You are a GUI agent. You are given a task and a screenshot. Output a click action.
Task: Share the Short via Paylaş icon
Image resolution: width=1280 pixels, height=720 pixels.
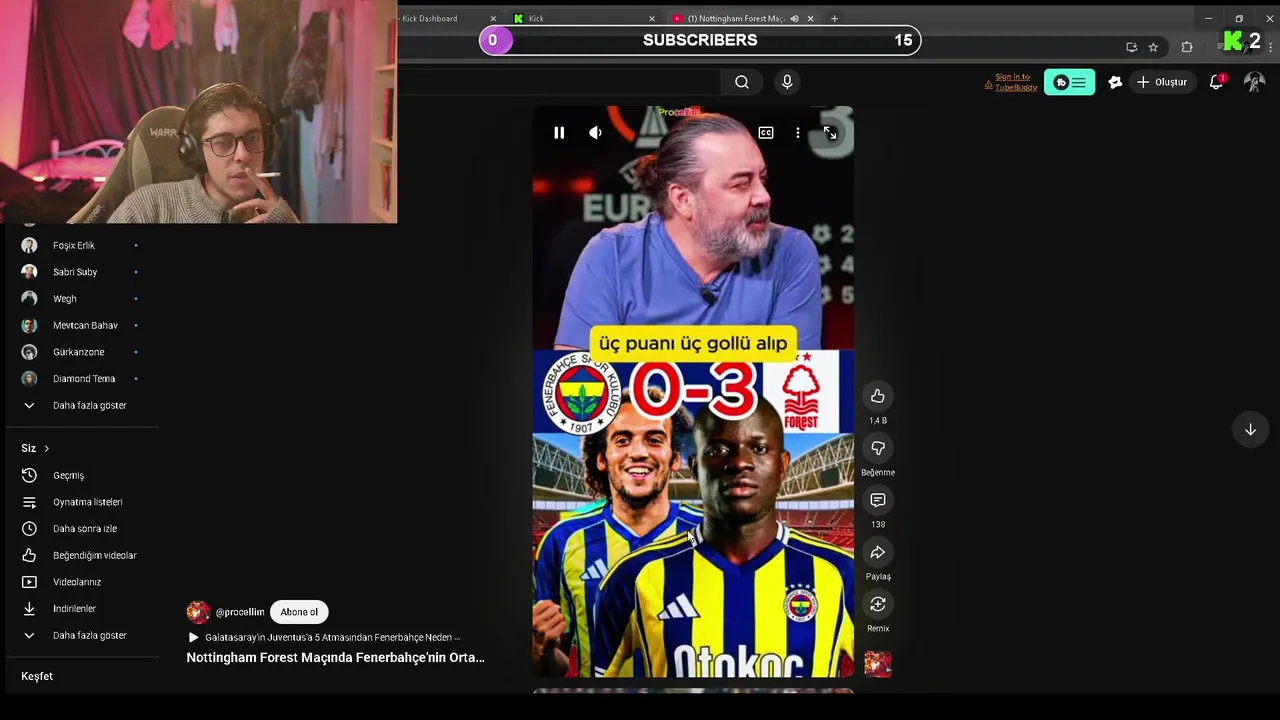[x=877, y=552]
